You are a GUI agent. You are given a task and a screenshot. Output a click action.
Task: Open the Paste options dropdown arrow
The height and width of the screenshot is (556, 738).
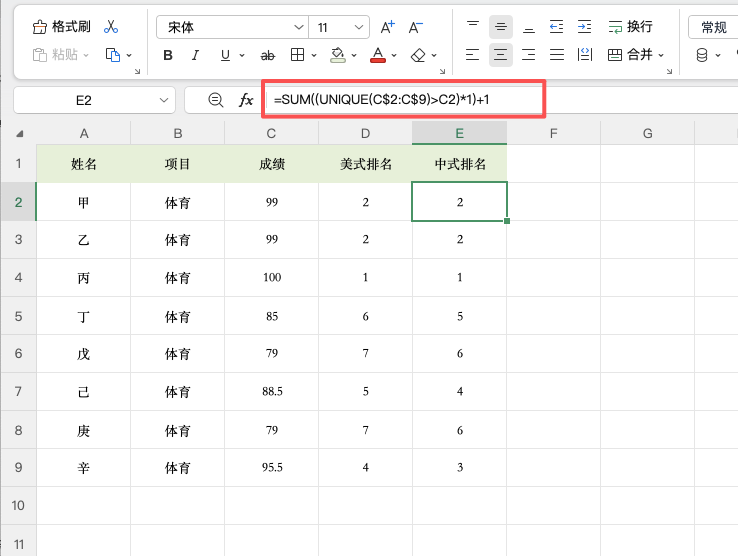(86, 56)
